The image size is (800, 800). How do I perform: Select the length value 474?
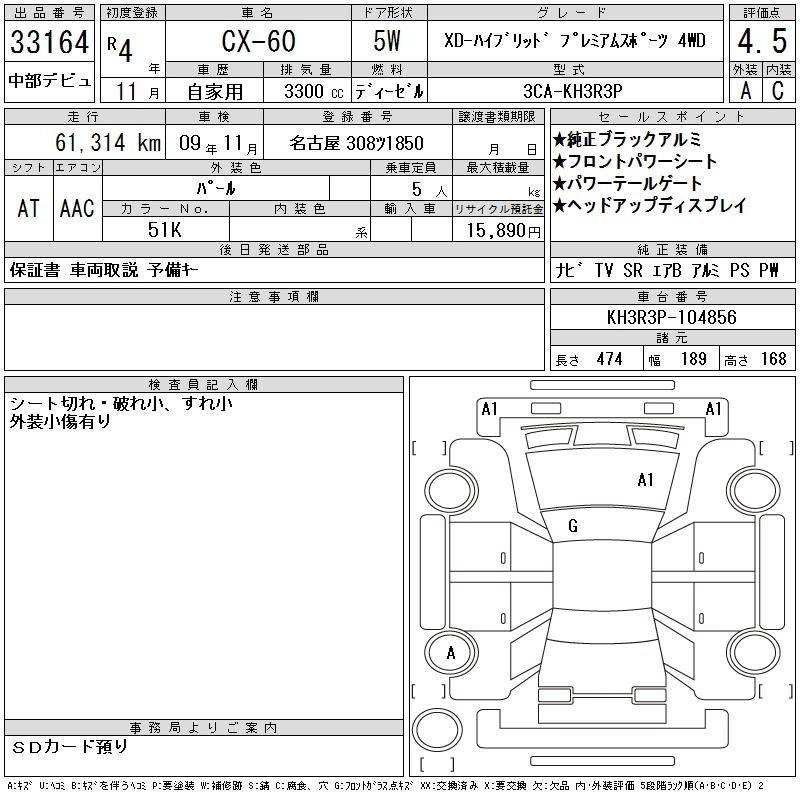coord(610,359)
